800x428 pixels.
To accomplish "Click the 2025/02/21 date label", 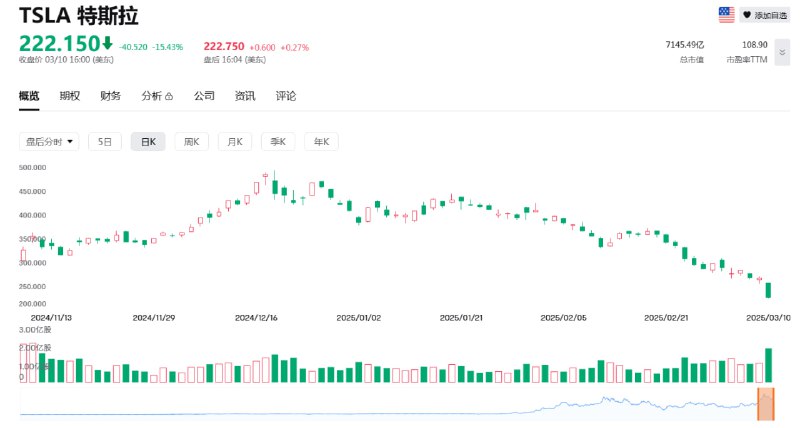I will [666, 317].
